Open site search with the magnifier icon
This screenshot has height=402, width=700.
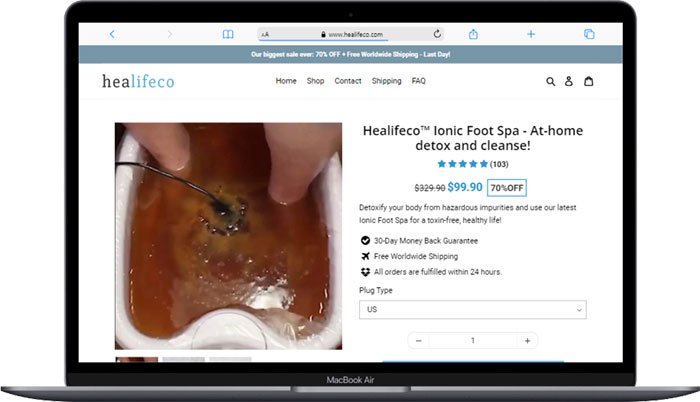pos(550,81)
